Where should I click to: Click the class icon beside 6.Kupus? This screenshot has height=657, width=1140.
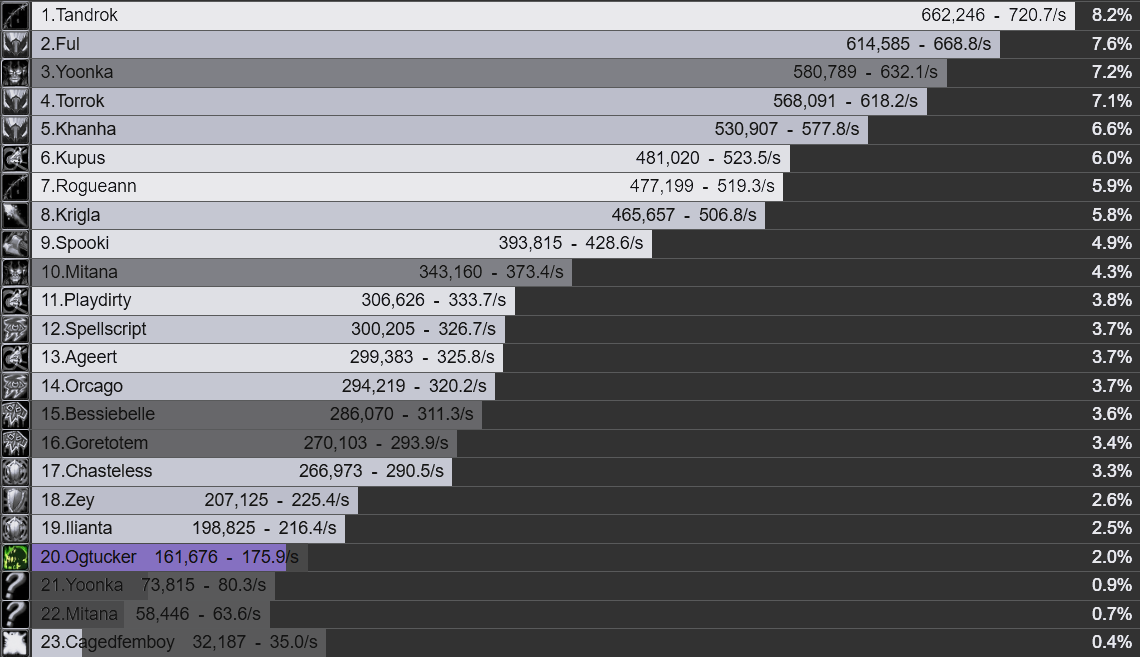15,158
